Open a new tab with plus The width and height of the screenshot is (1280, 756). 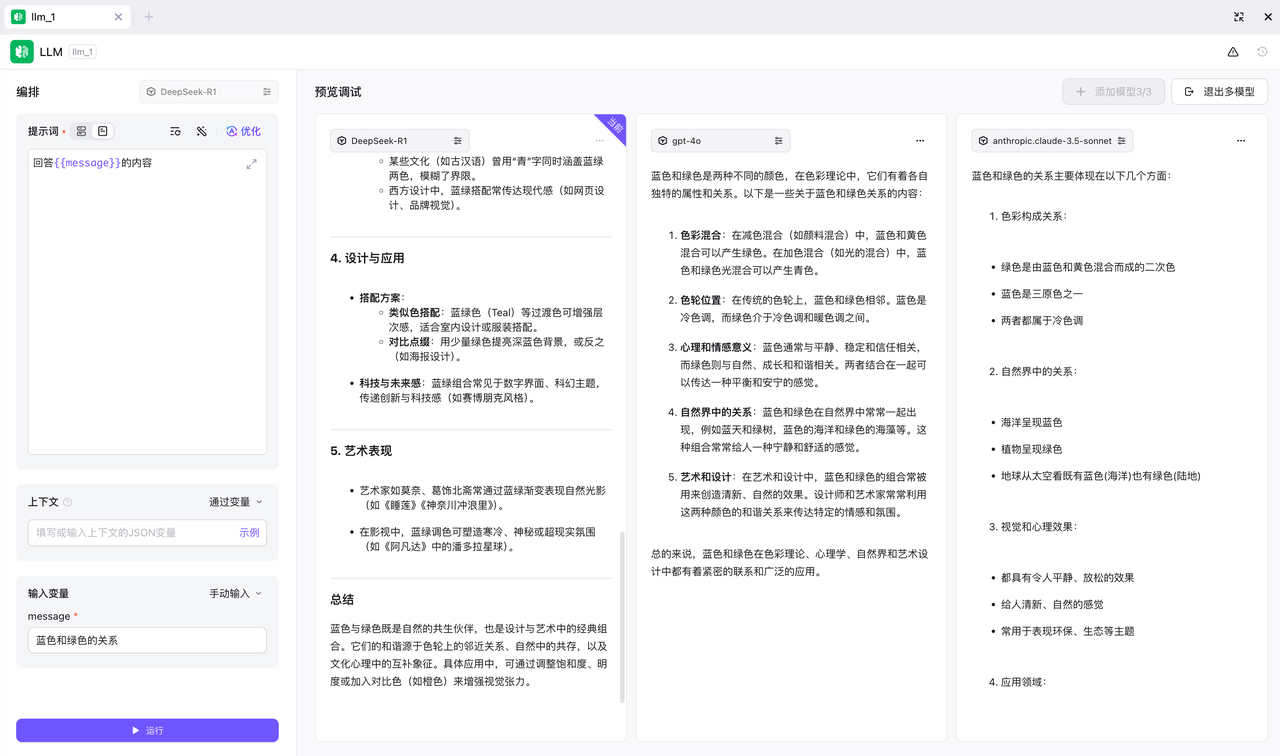(x=149, y=17)
